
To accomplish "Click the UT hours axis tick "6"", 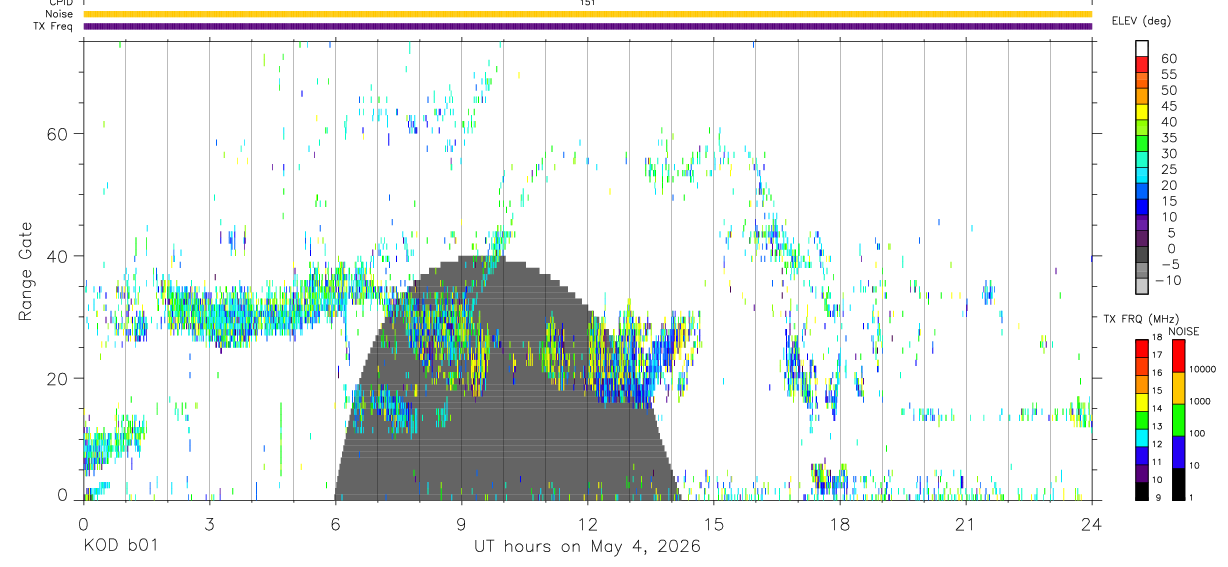I will click(335, 523).
